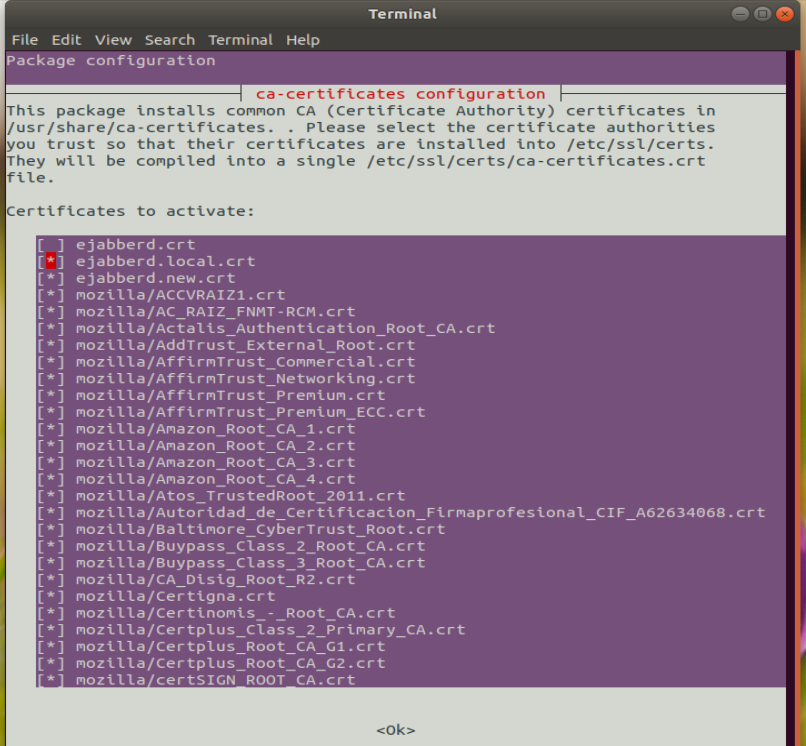Close the Terminal window

(x=784, y=14)
